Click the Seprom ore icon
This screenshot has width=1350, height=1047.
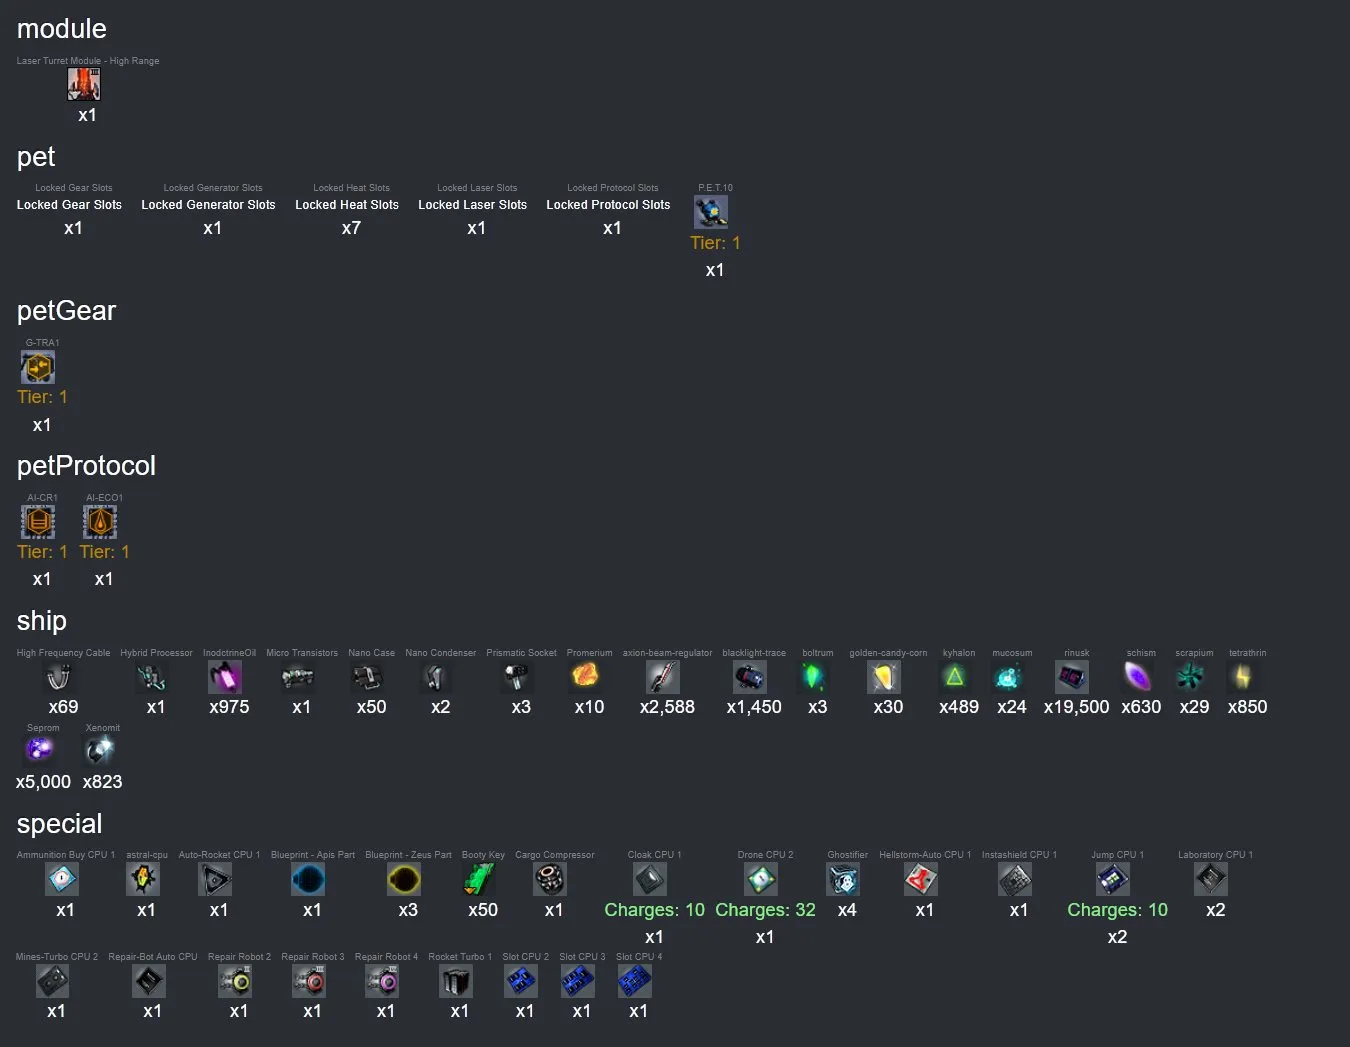pos(39,751)
